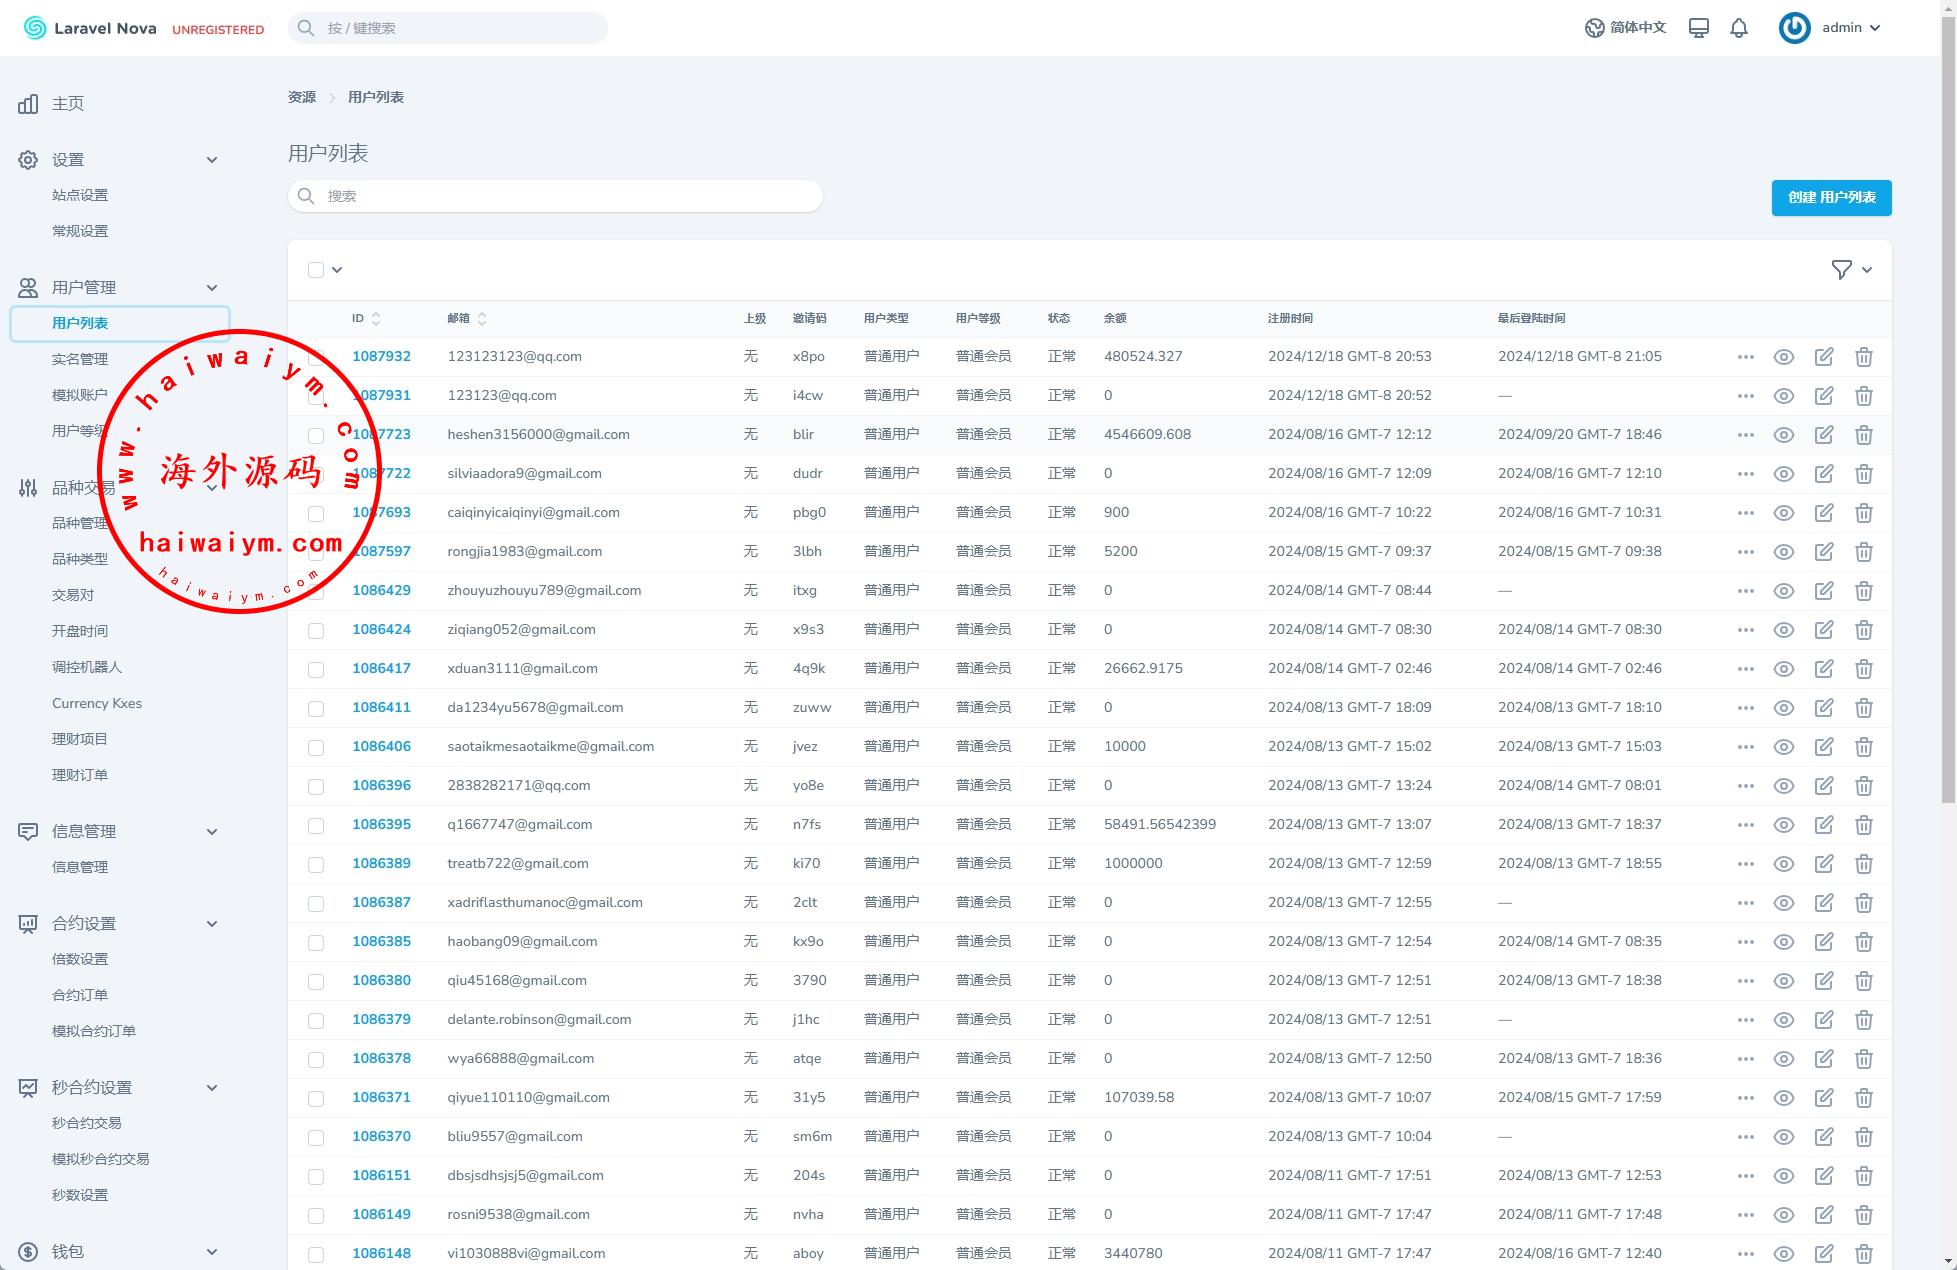Screen dimensions: 1957x1270
Task: Check the row for user 1086389
Action: pos(316,864)
